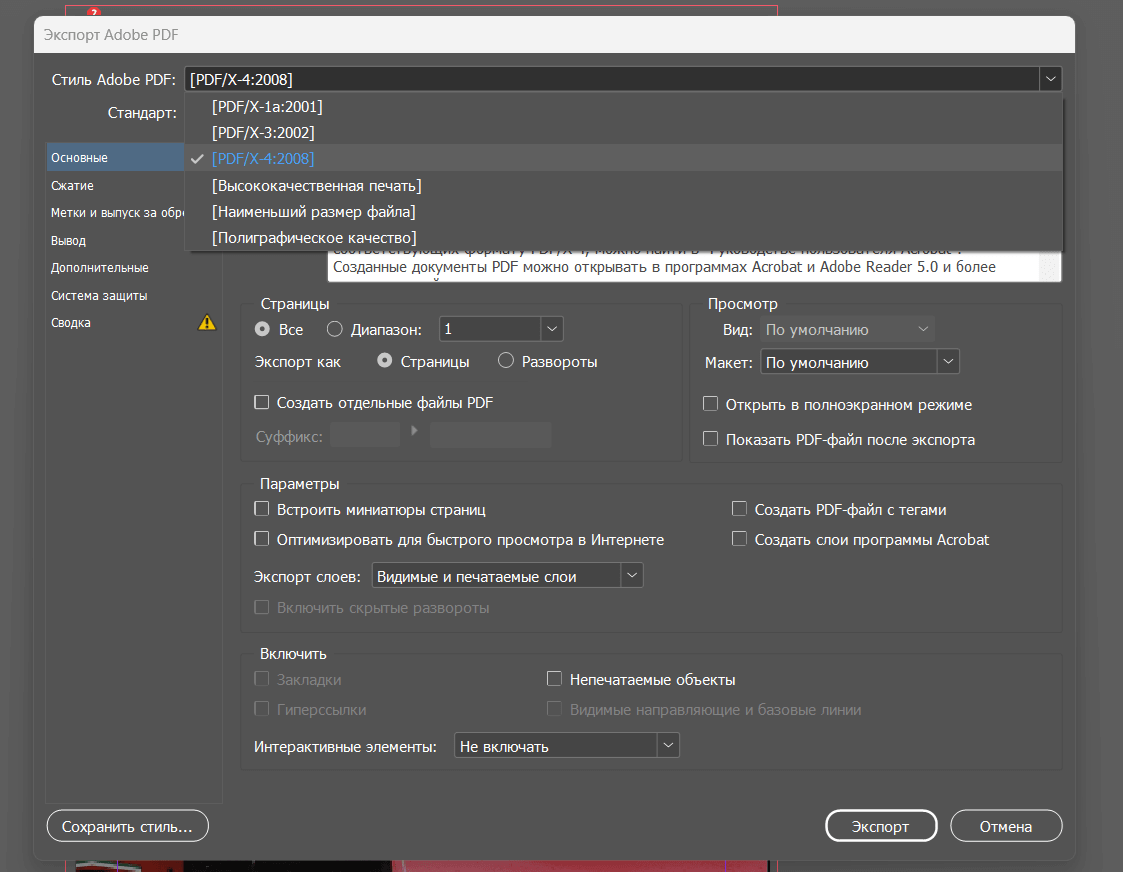Enable Открыть в полноэкранном режиме

pos(710,404)
